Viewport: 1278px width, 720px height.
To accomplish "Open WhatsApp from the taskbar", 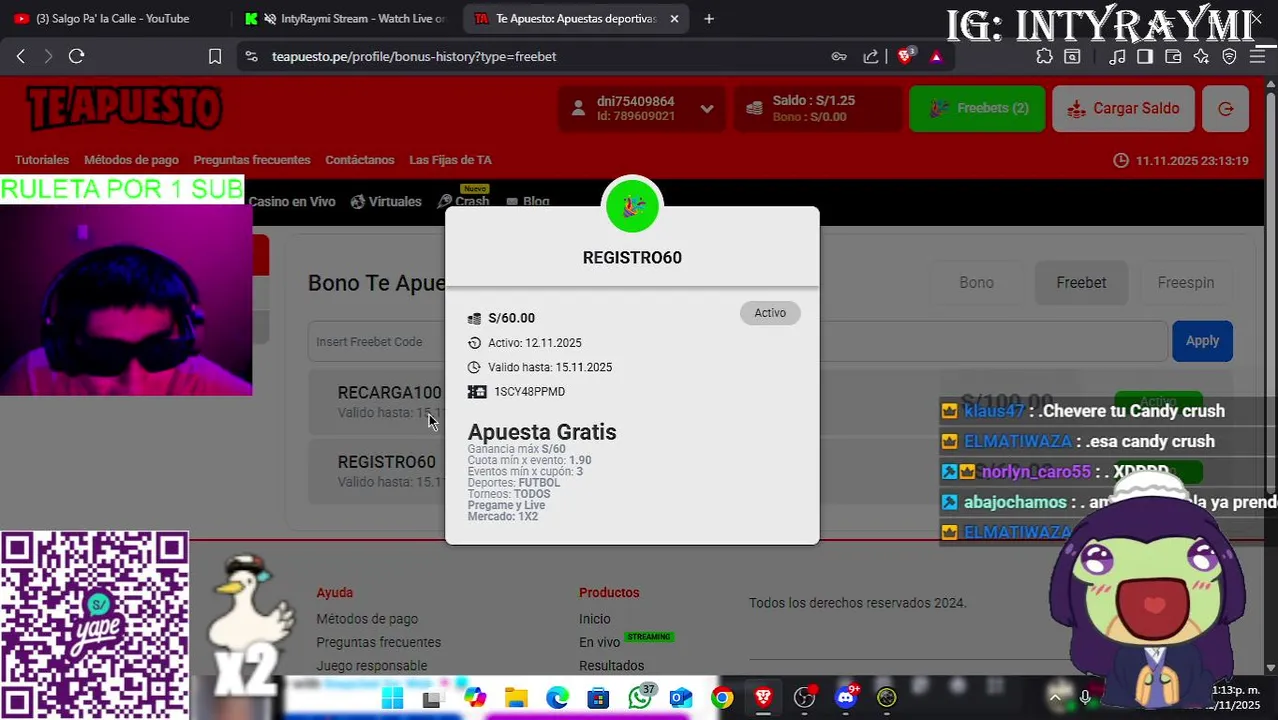I will coord(640,697).
